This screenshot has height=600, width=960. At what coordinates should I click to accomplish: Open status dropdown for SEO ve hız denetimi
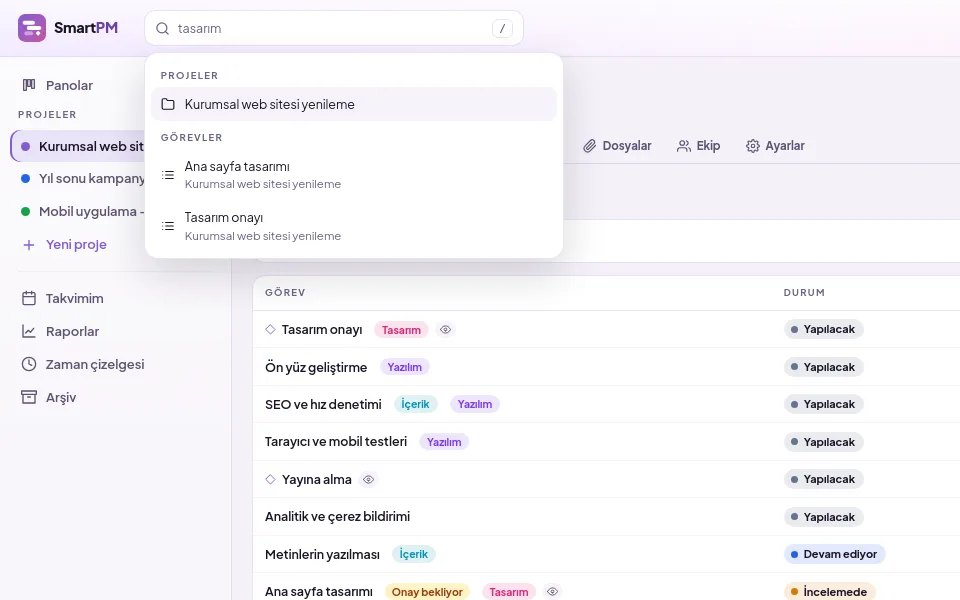tap(823, 404)
